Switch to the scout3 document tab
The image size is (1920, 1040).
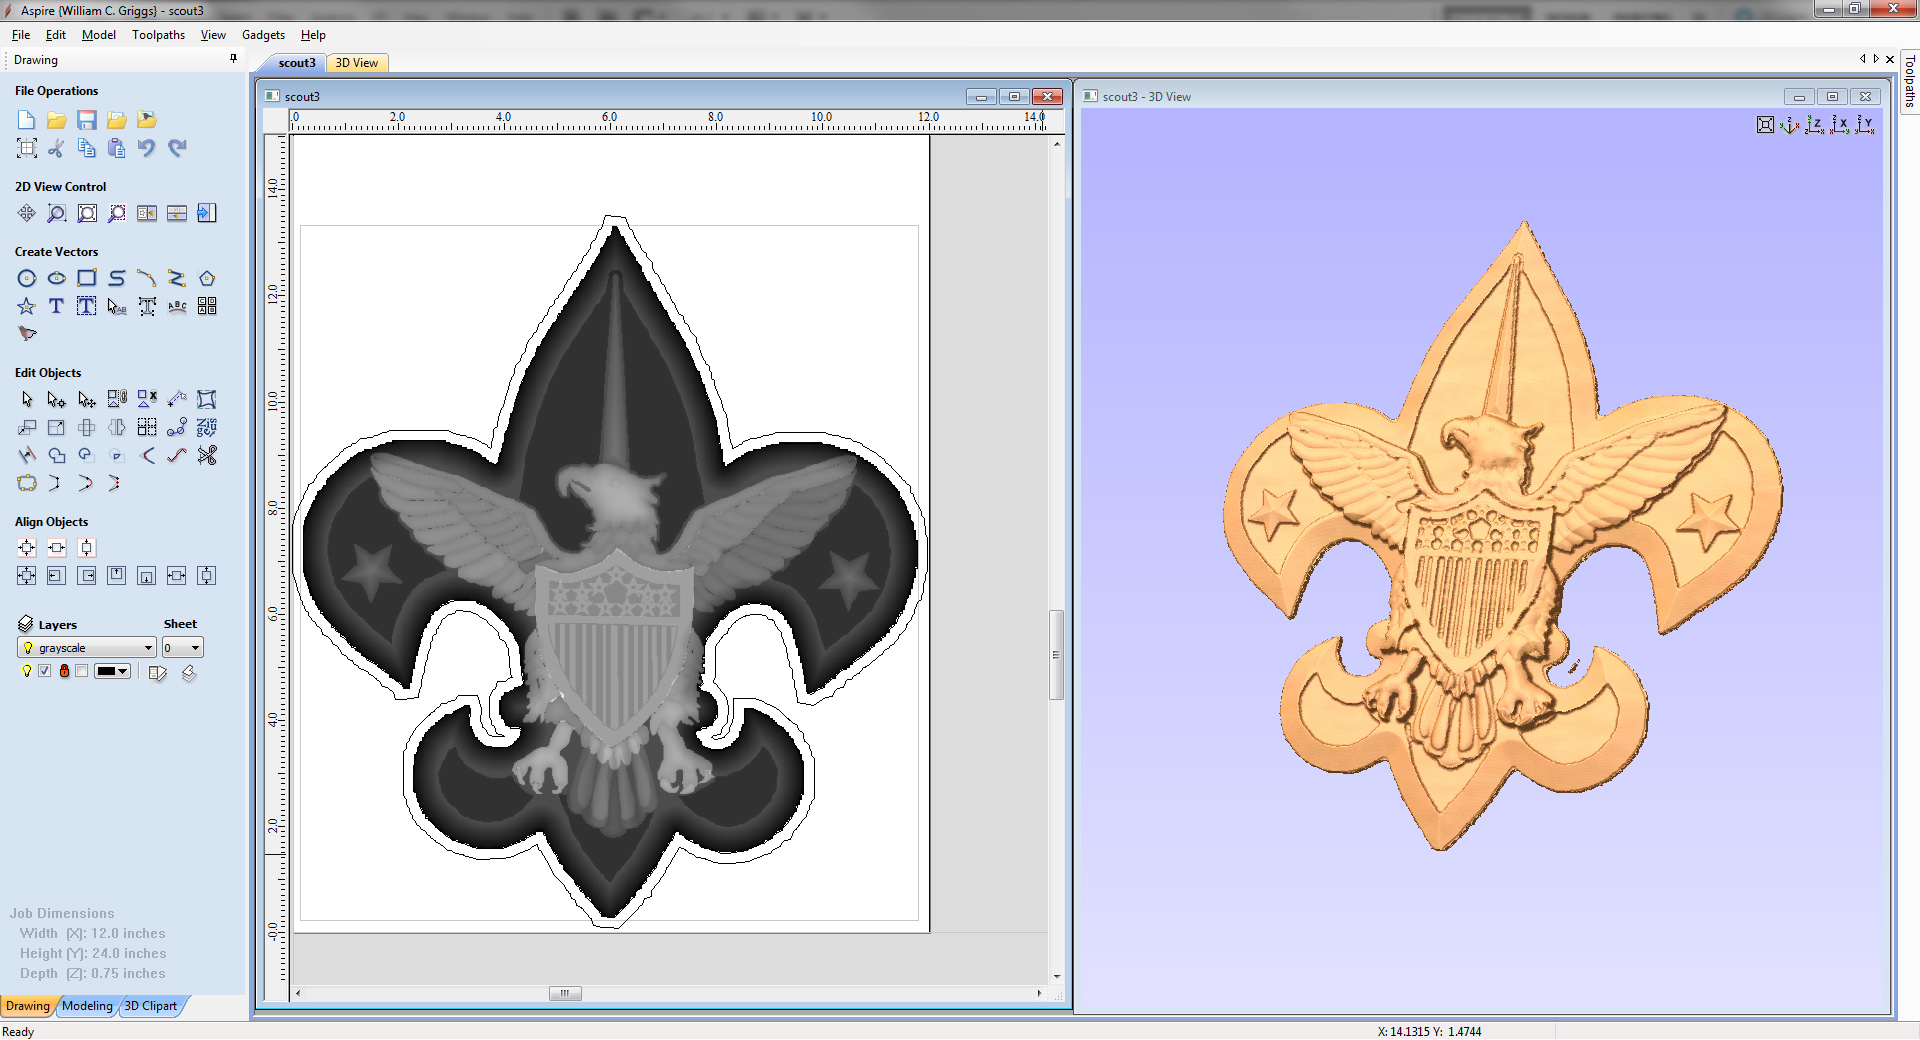point(296,63)
